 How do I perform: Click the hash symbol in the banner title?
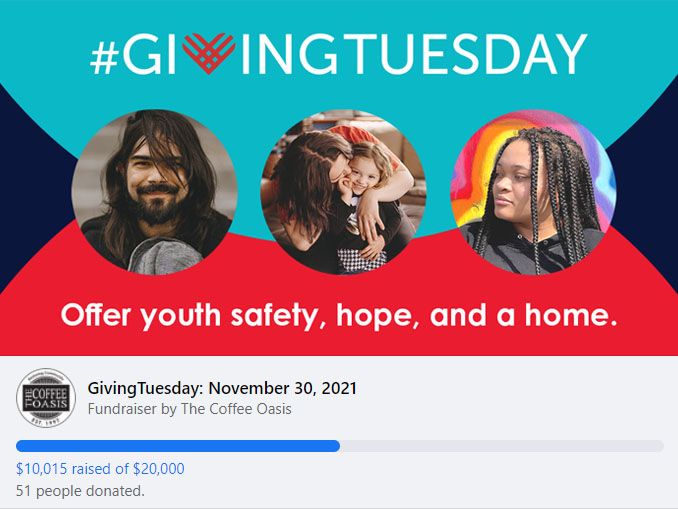point(107,55)
